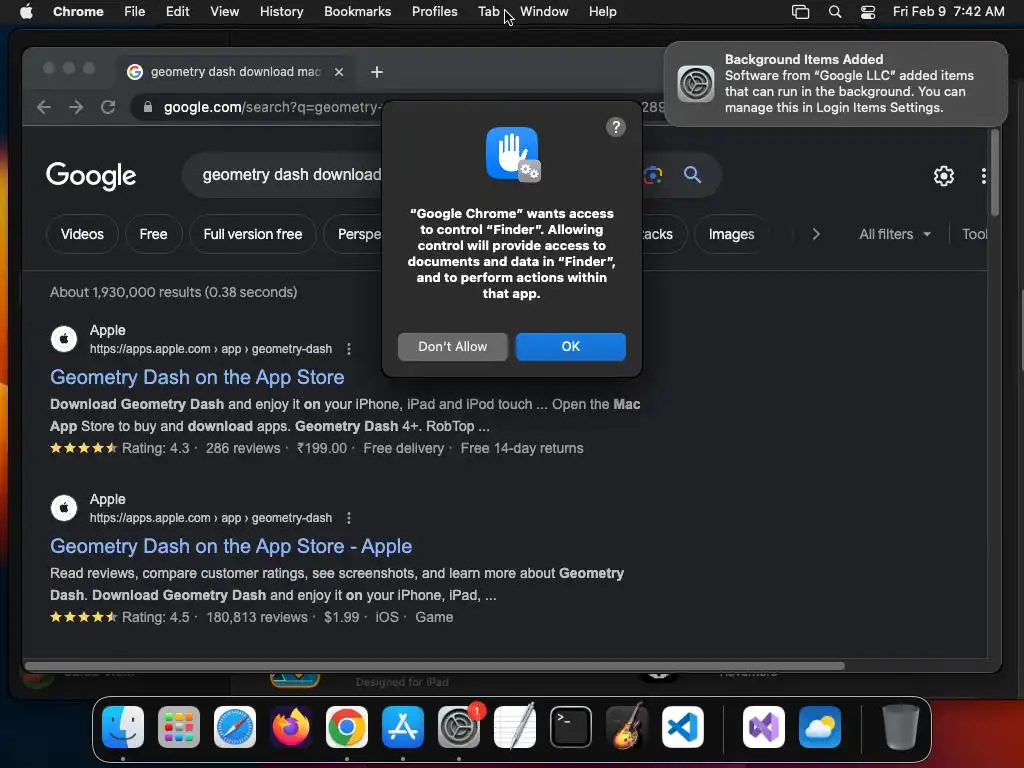Click the Google search text field

pyautogui.click(x=291, y=175)
